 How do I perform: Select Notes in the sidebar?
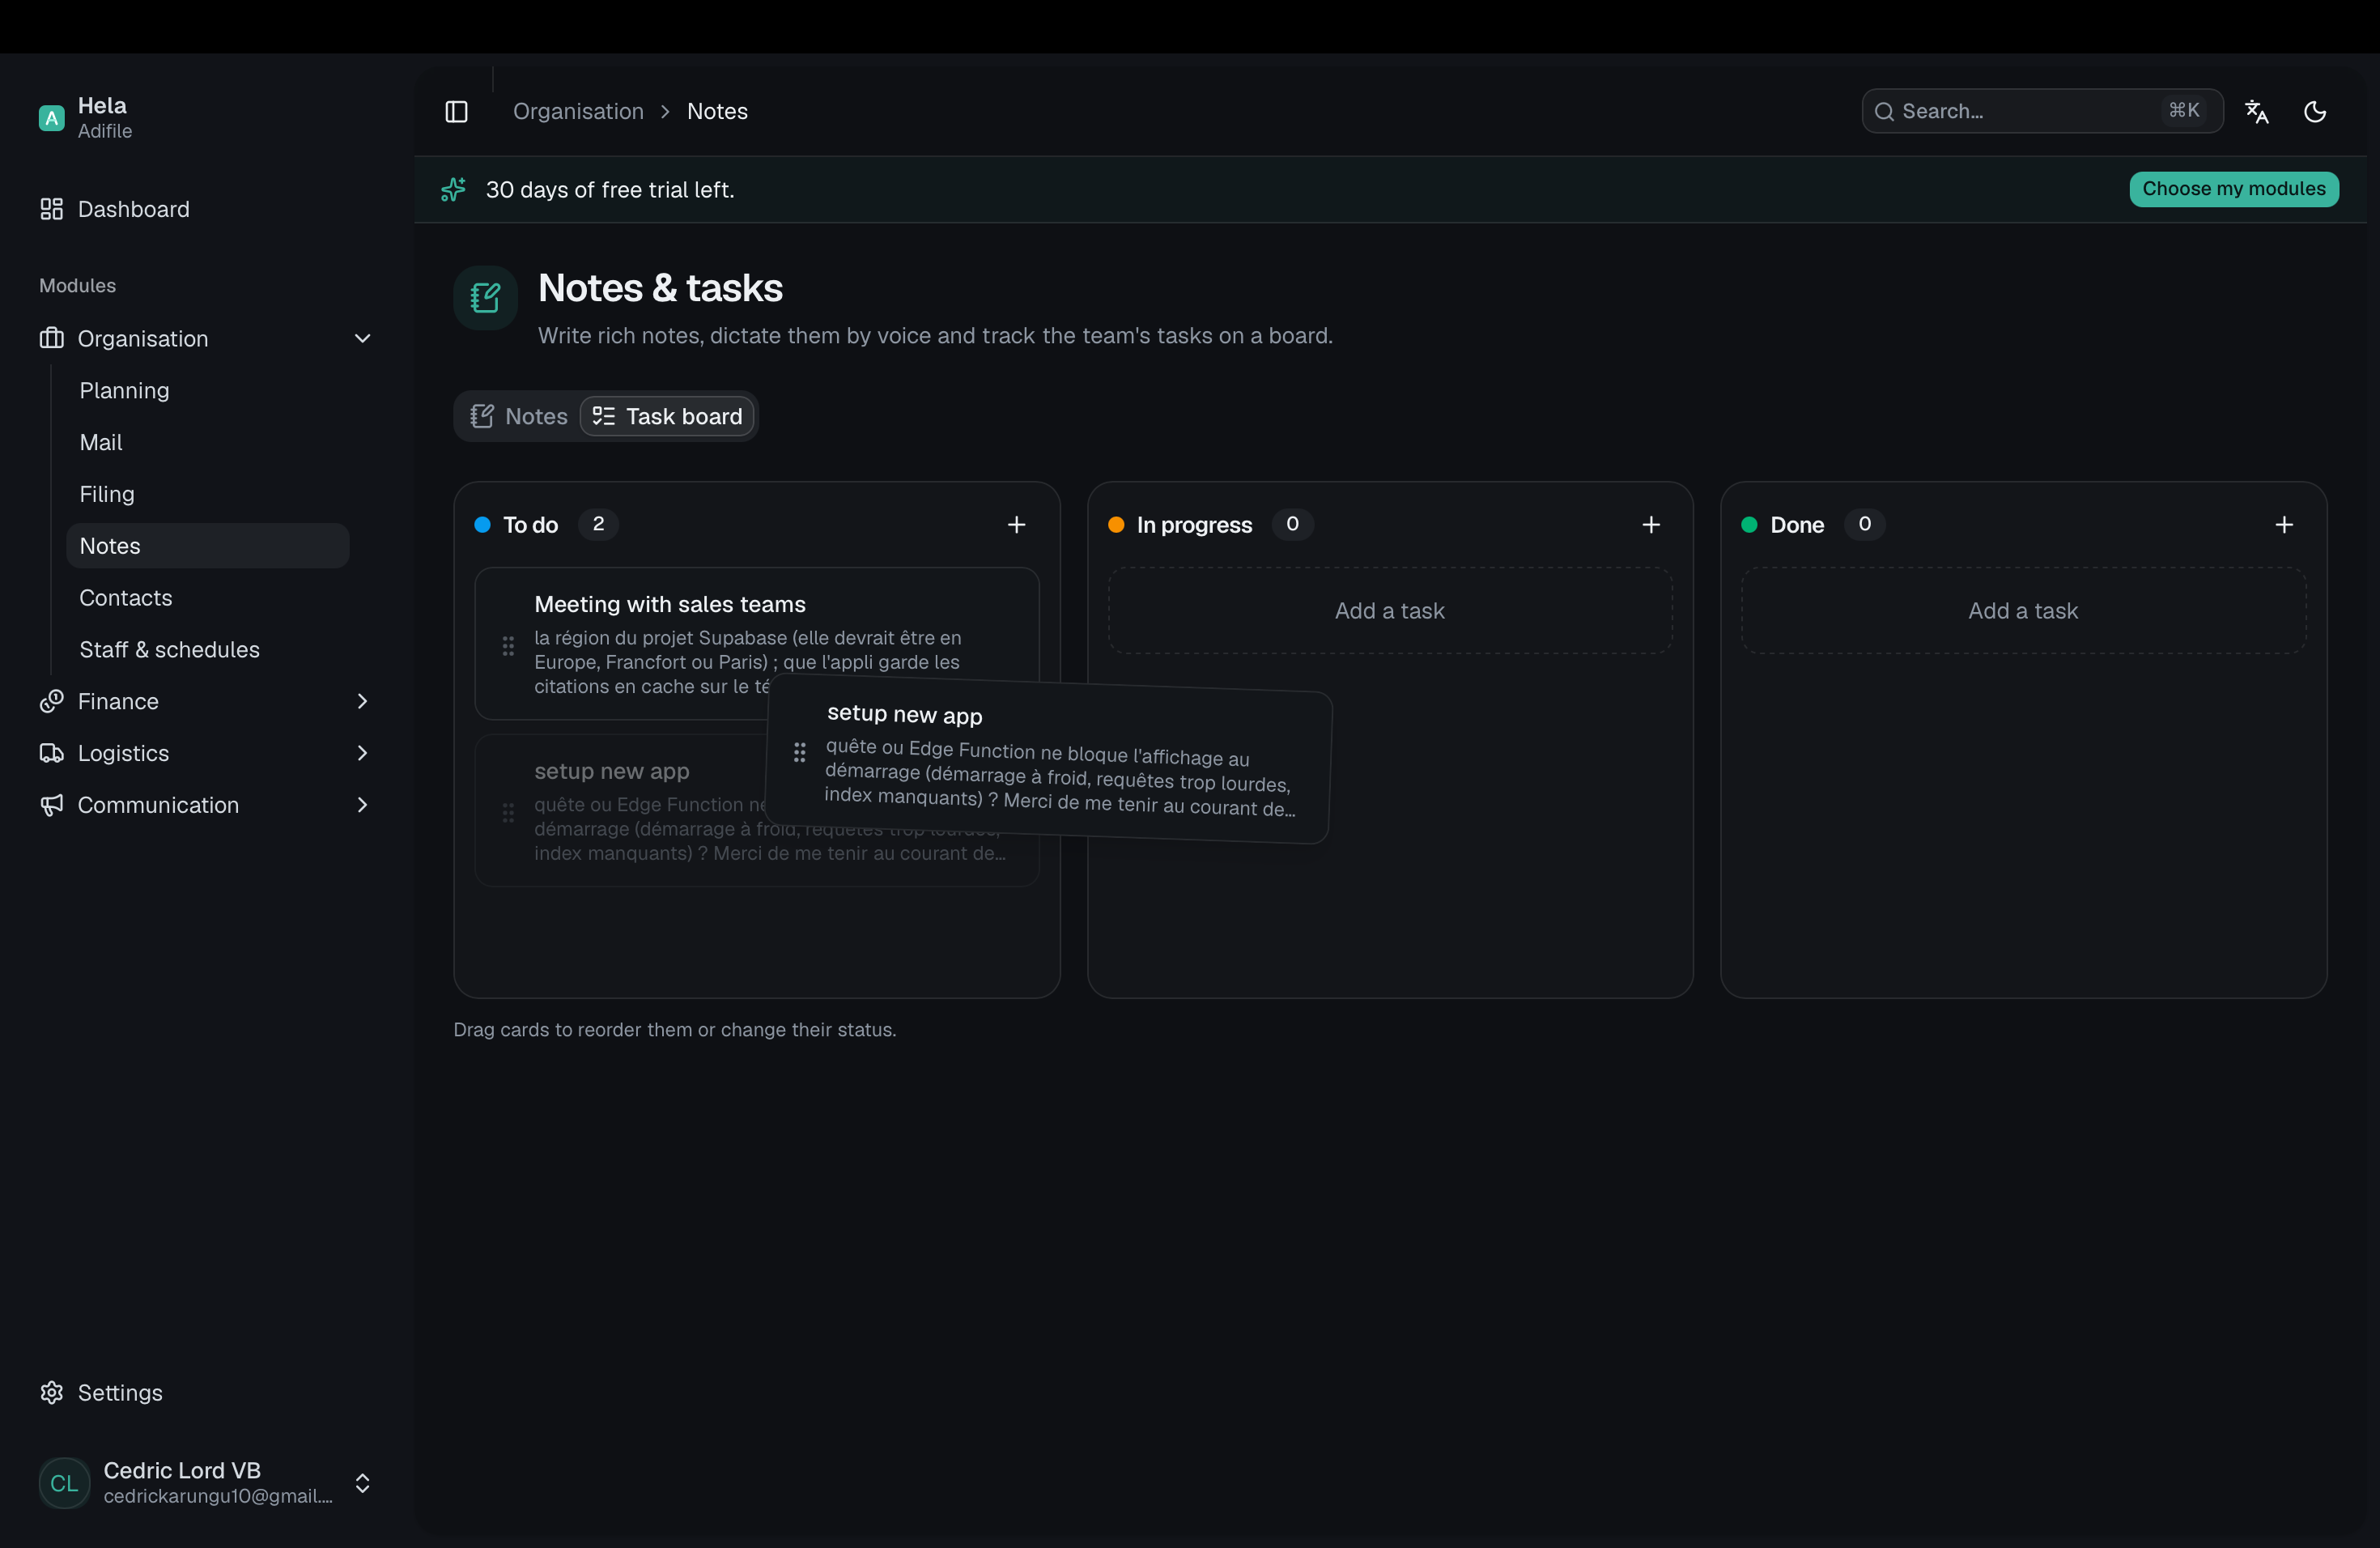click(208, 546)
